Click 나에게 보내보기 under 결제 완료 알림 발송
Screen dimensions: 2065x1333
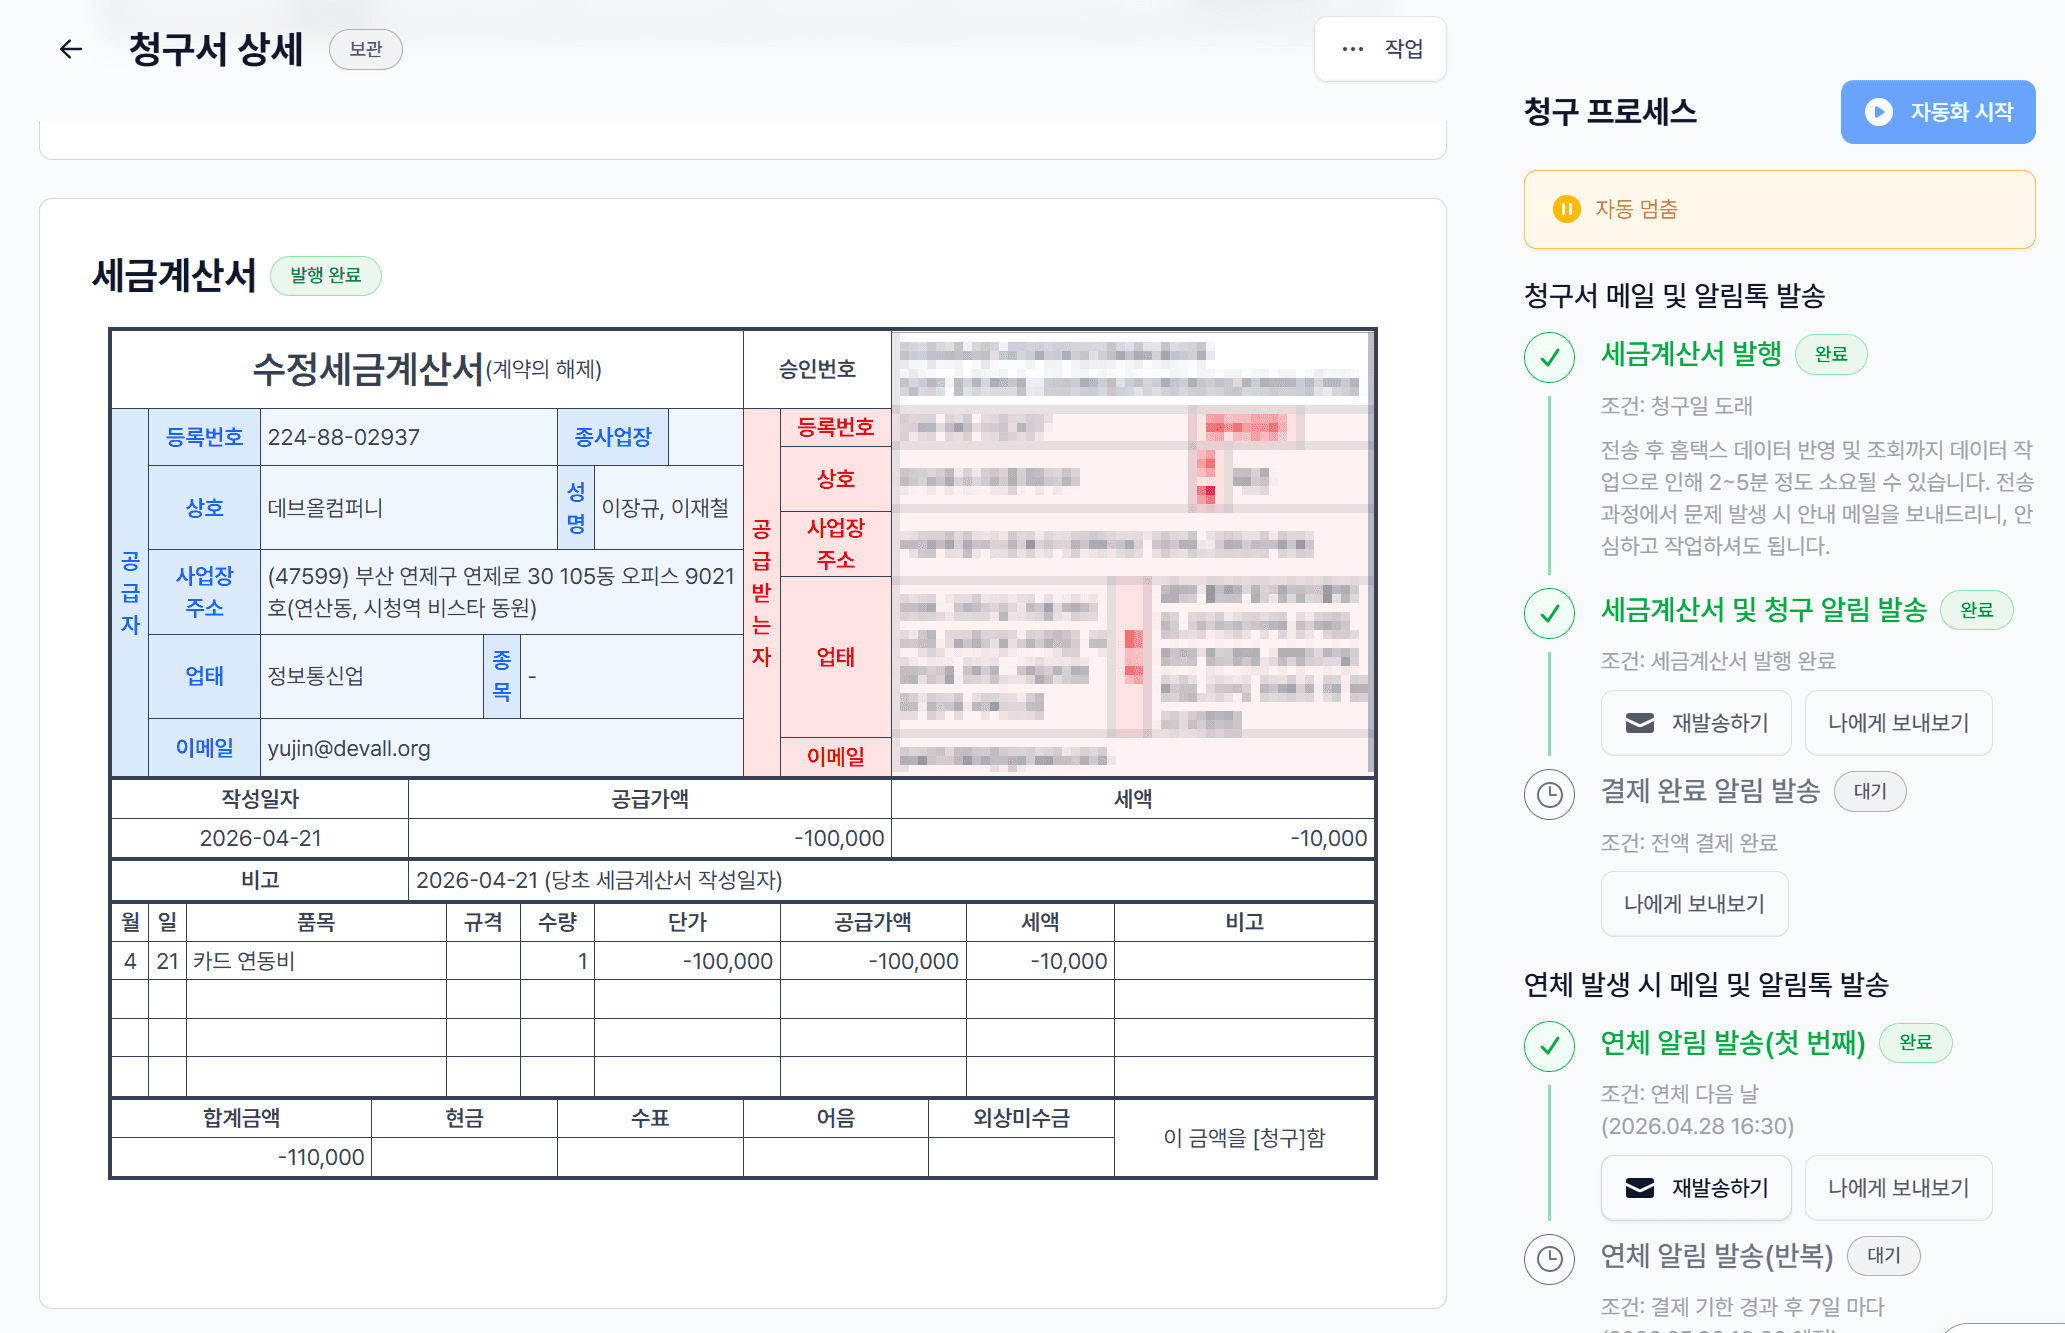tap(1693, 904)
